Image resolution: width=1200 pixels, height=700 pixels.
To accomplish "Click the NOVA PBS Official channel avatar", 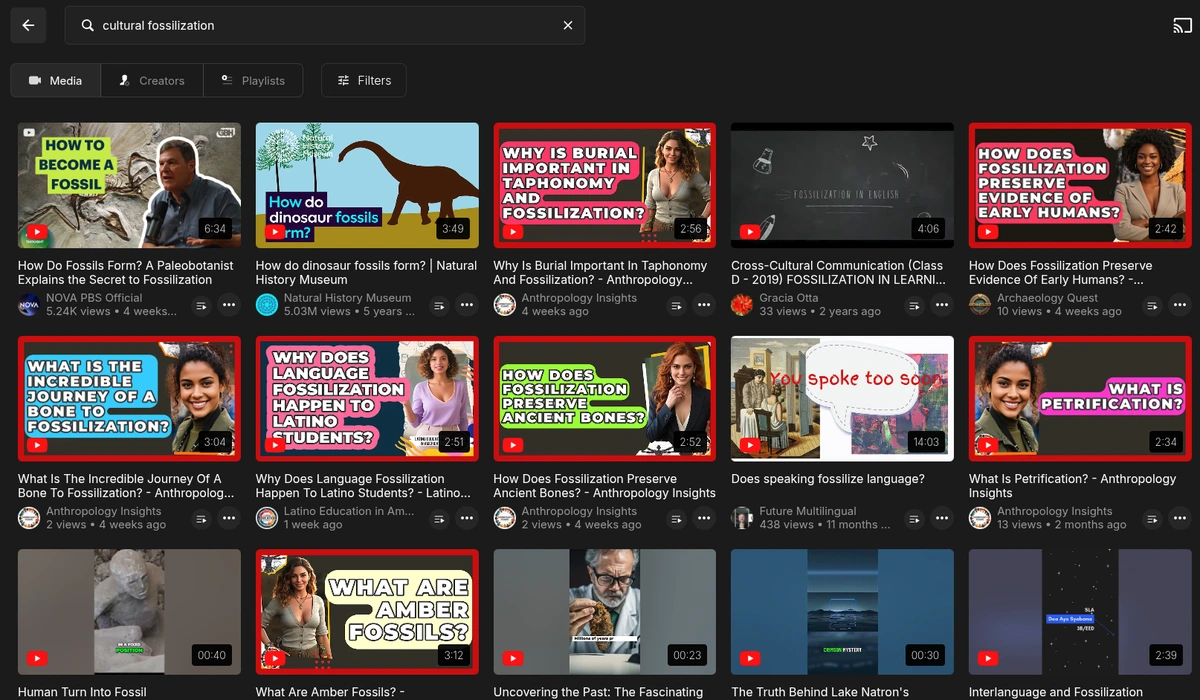I will [x=28, y=305].
